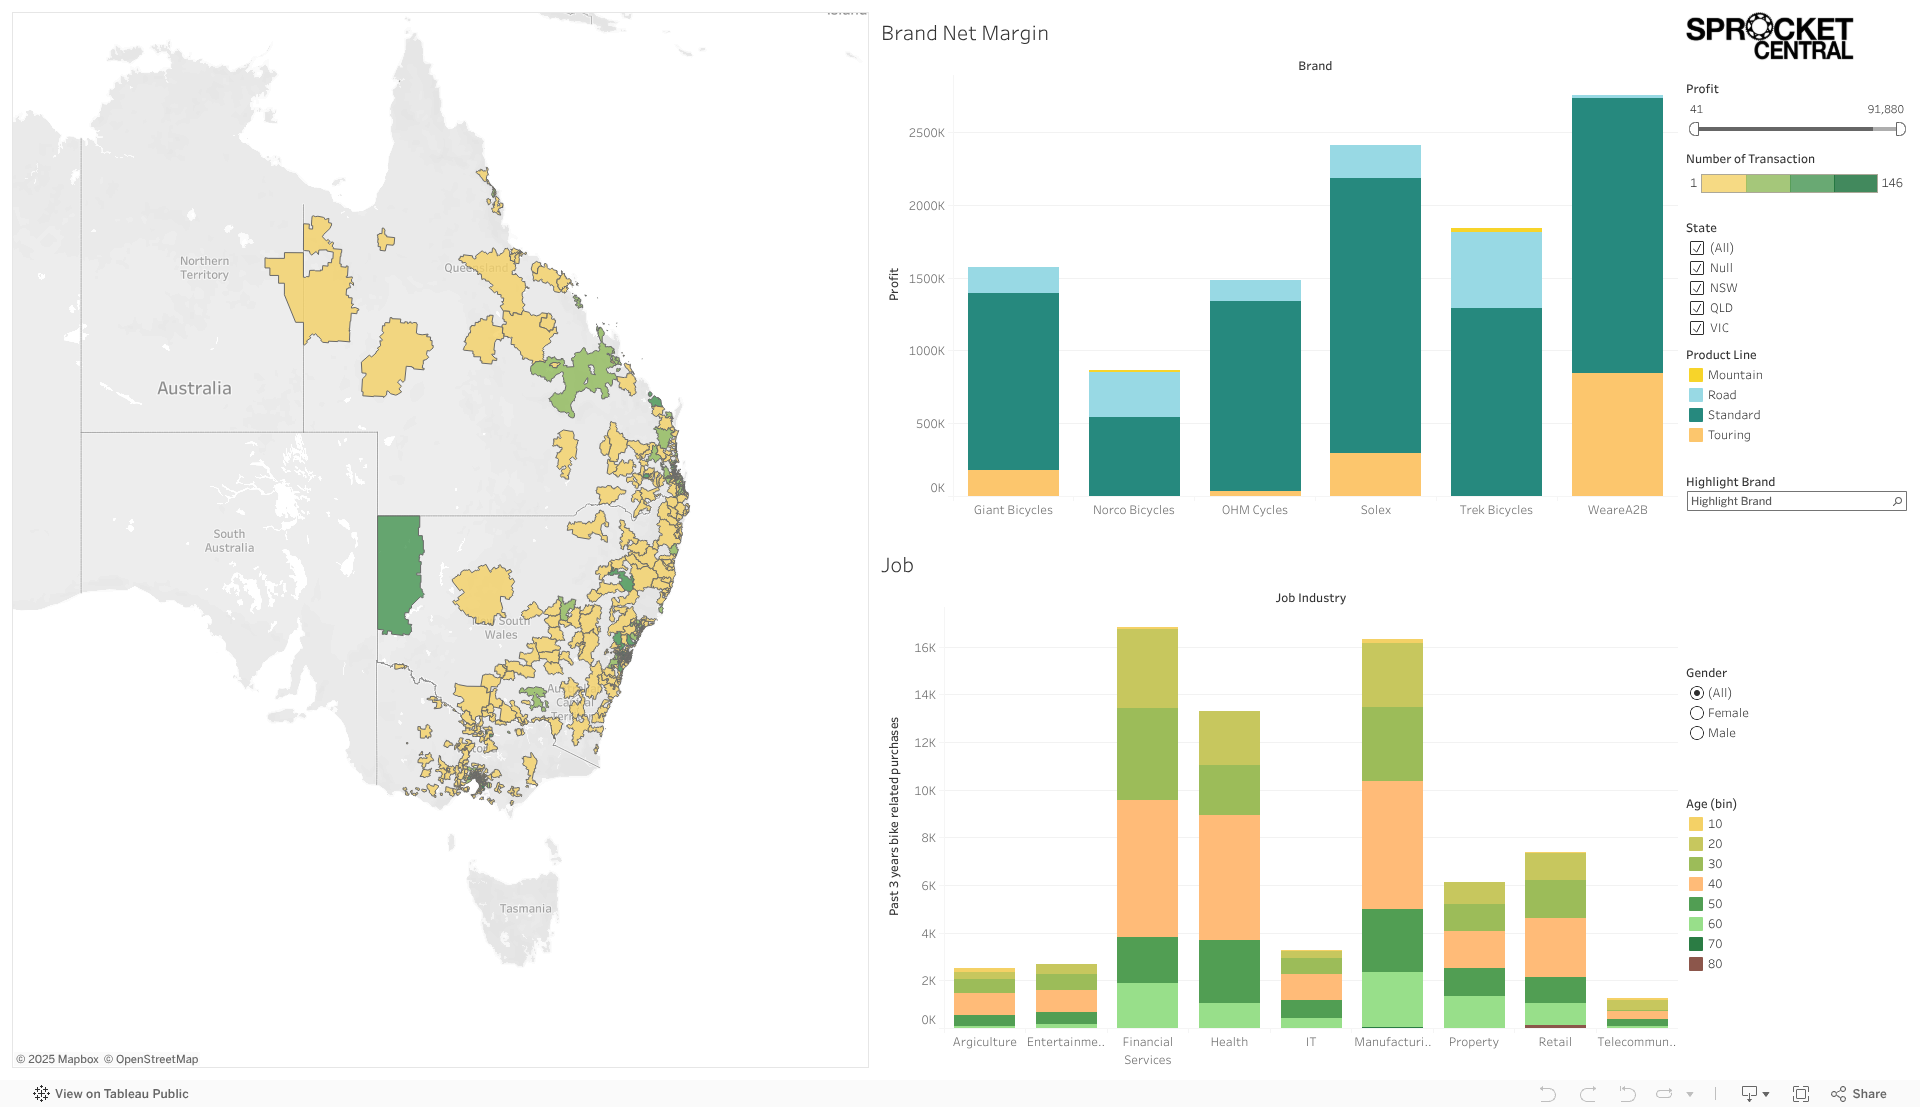
Task: Open the dropdown arrow next to Download icon
Action: [x=1766, y=1093]
